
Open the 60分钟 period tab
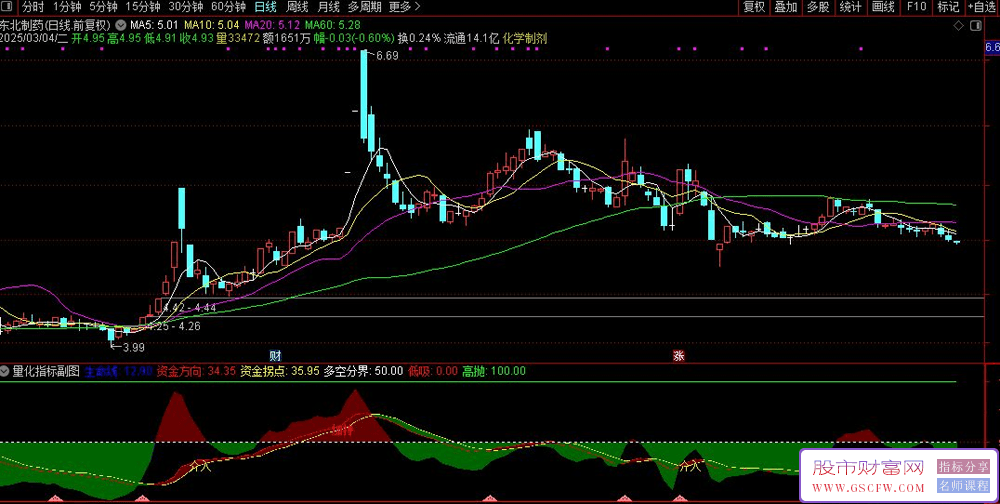(228, 7)
